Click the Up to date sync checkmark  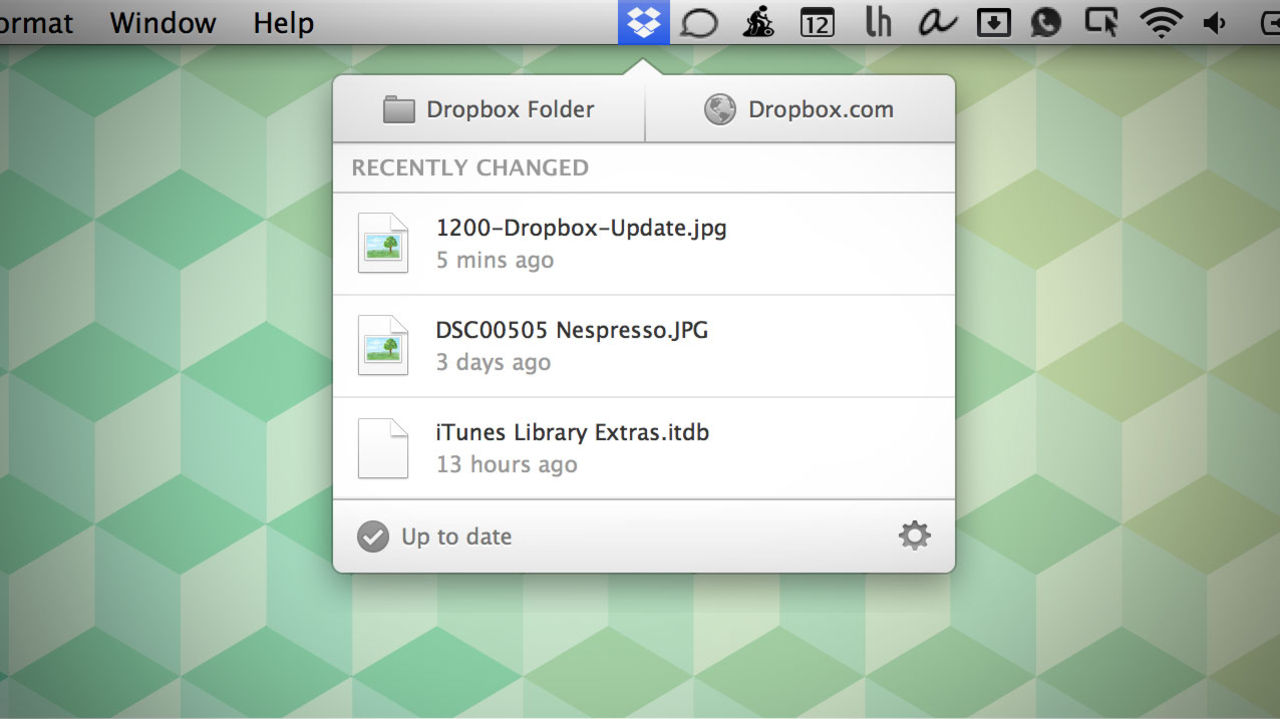click(371, 536)
